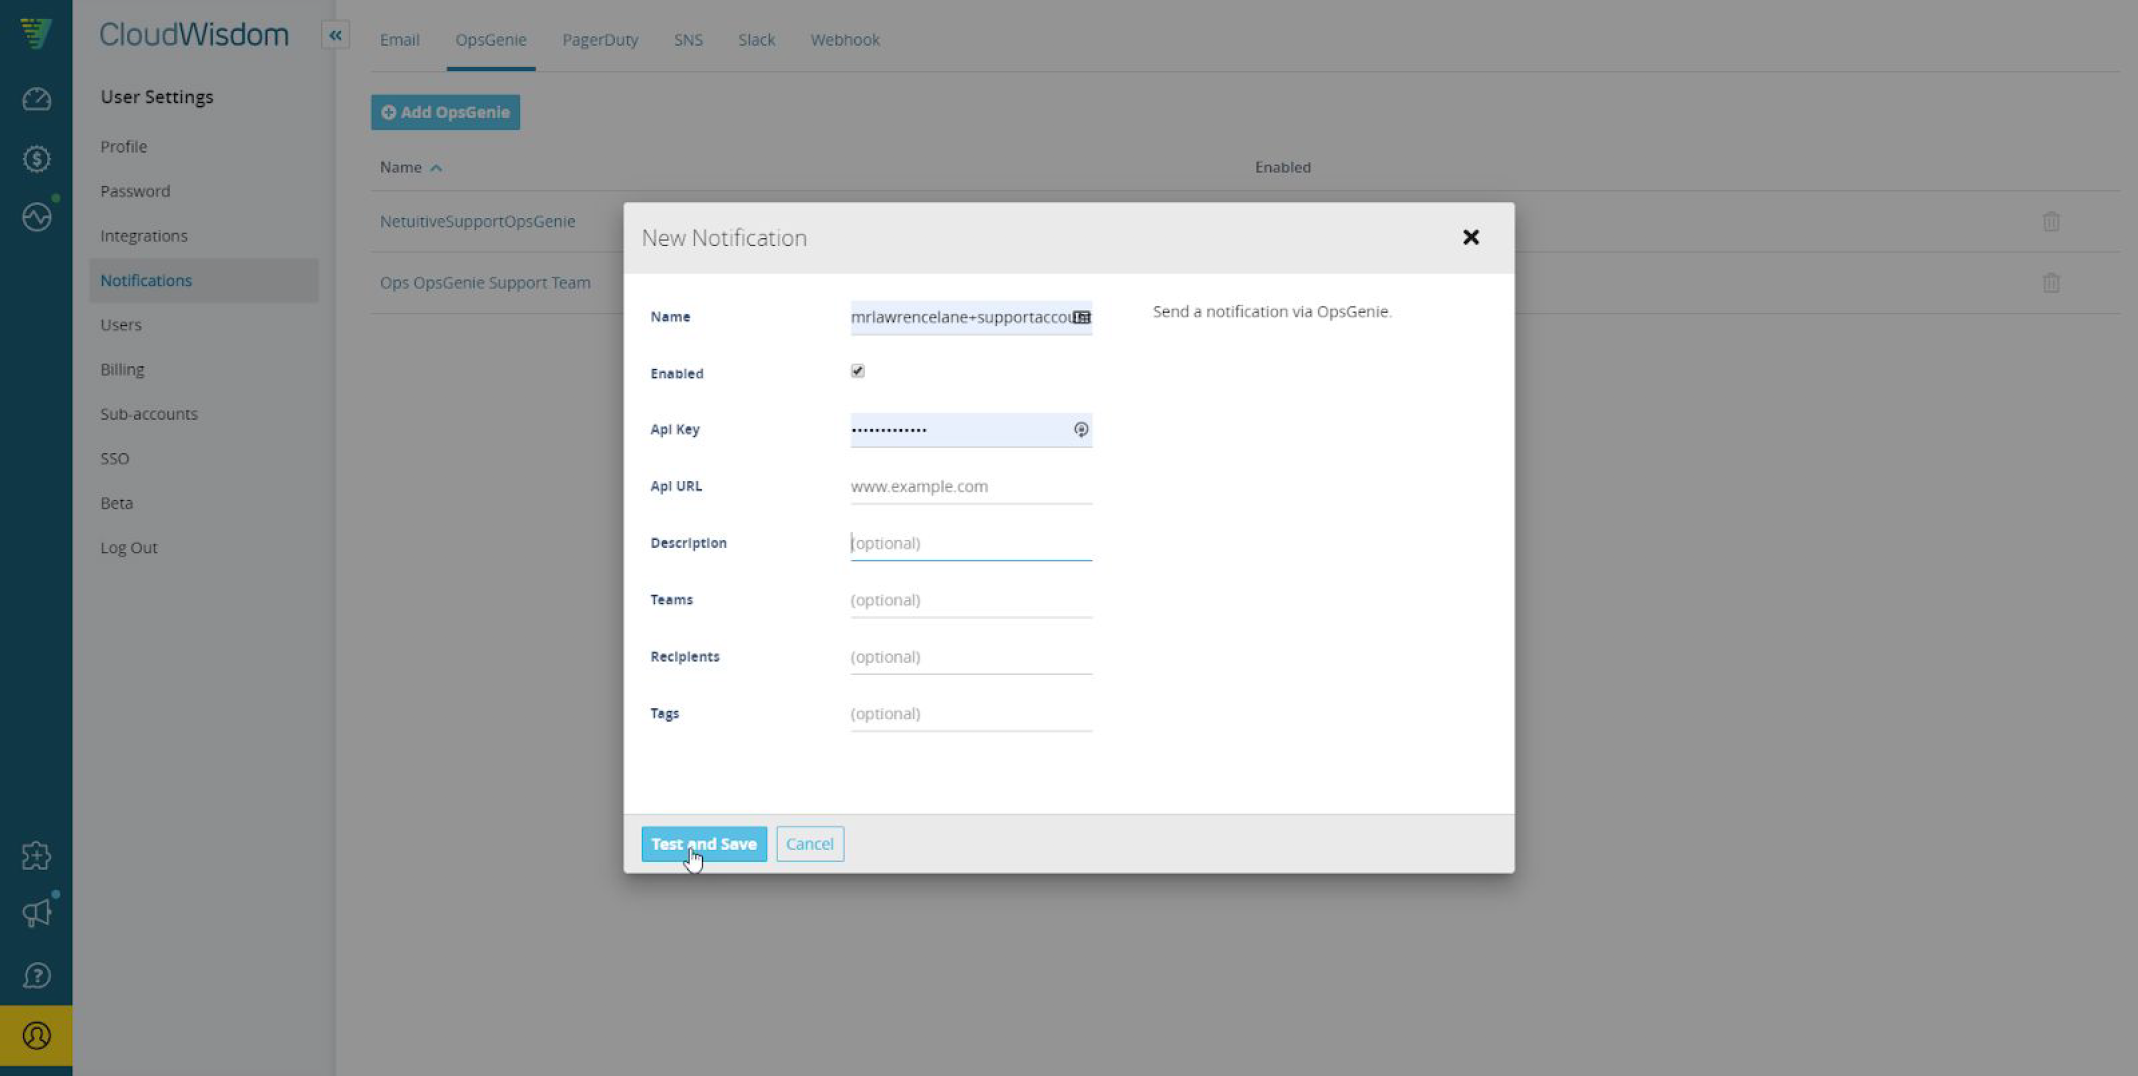The height and width of the screenshot is (1076, 2138).
Task: Select Notifications in User Settings
Action: click(x=204, y=280)
